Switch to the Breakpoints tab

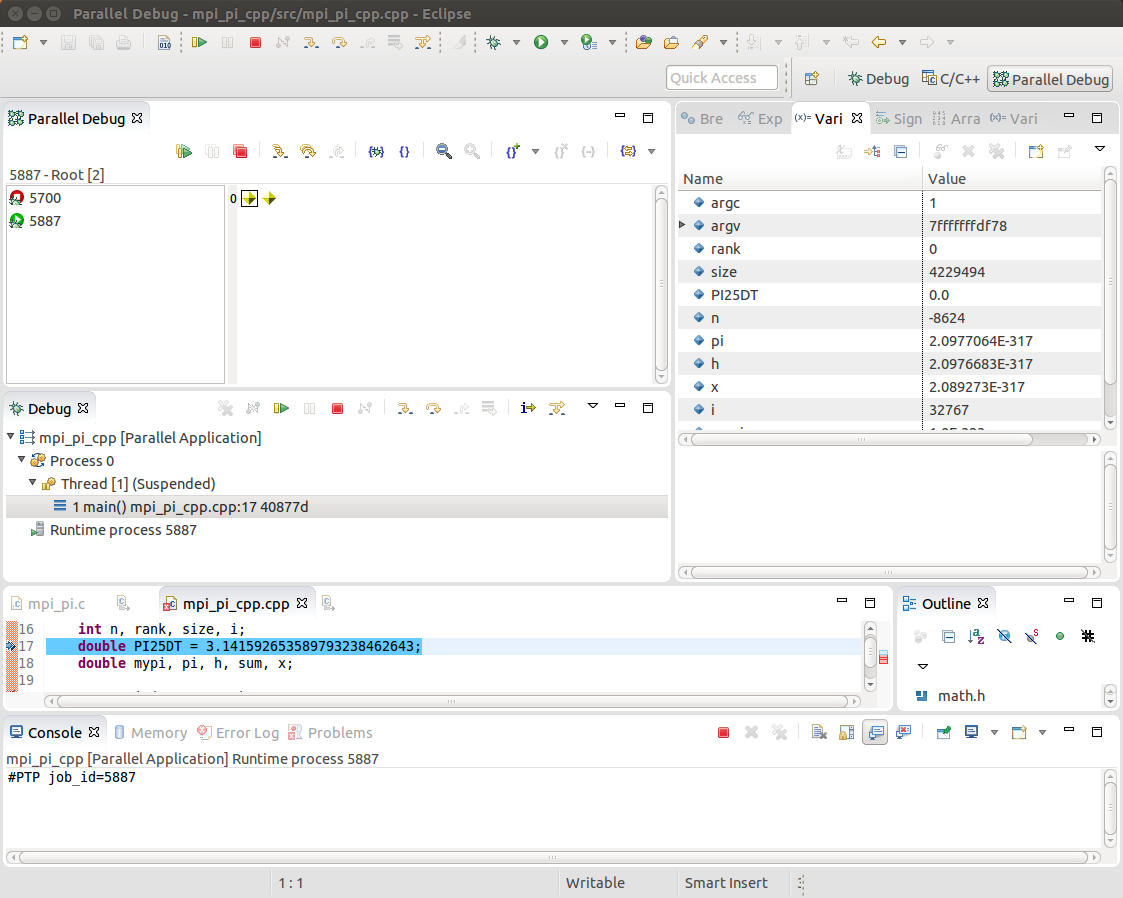tap(702, 119)
